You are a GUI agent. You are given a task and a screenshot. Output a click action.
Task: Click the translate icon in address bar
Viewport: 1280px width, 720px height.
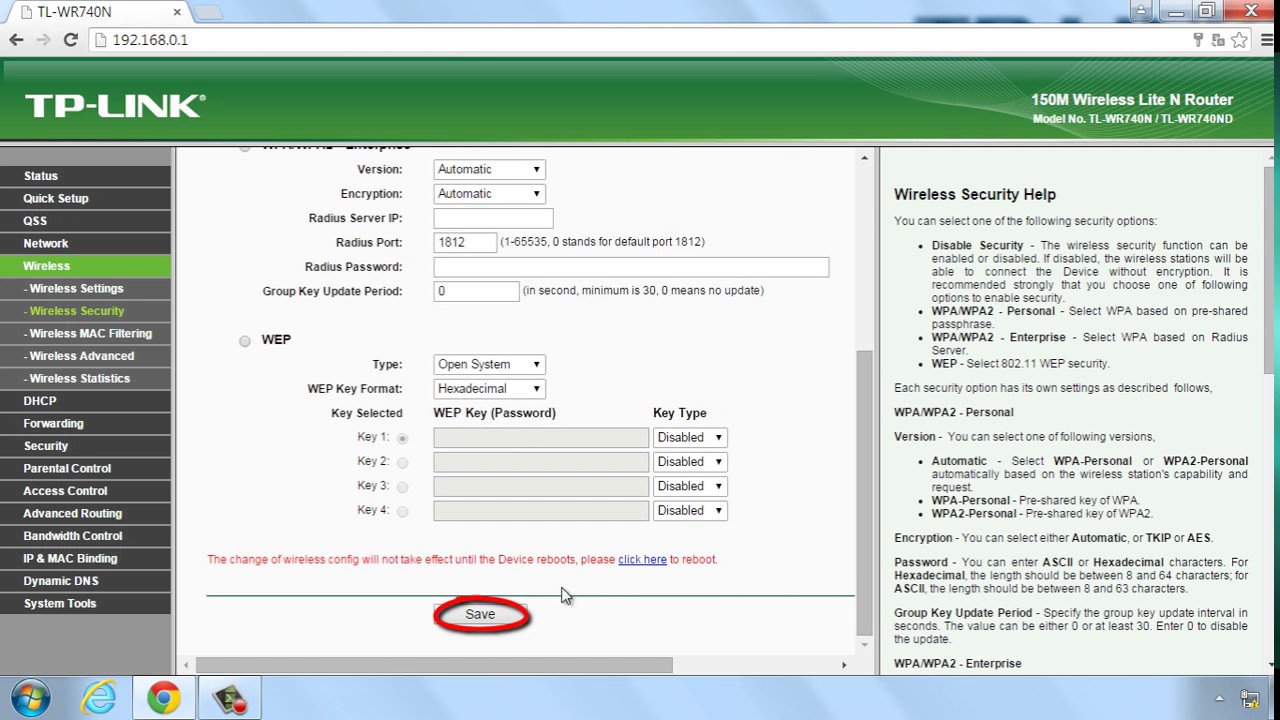(x=1218, y=40)
